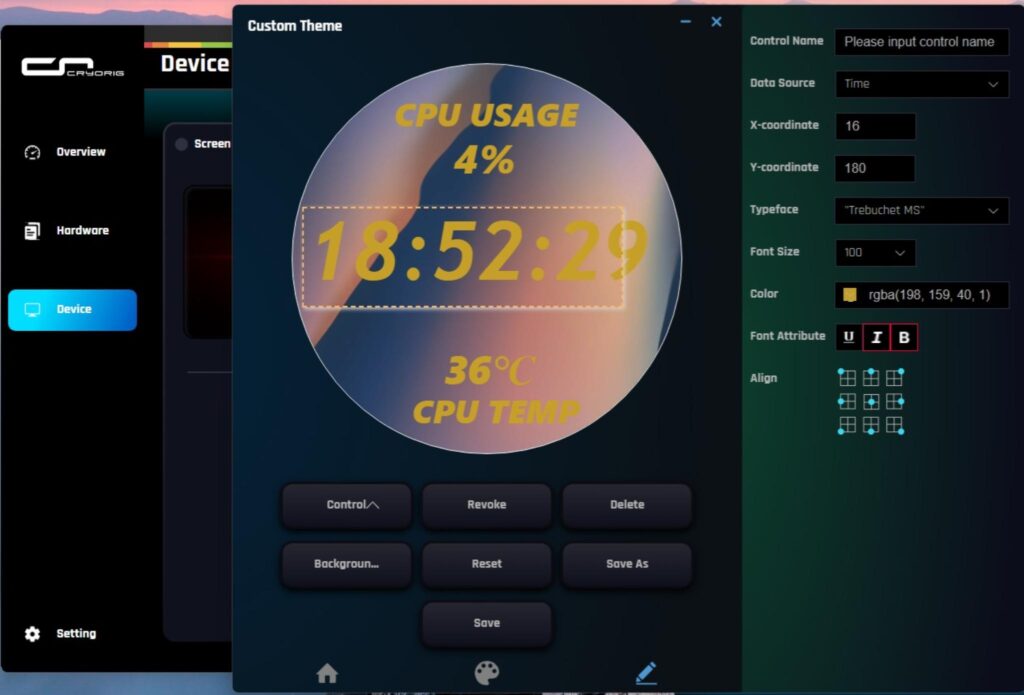Close the Custom Theme window
The height and width of the screenshot is (695, 1024).
coord(716,22)
